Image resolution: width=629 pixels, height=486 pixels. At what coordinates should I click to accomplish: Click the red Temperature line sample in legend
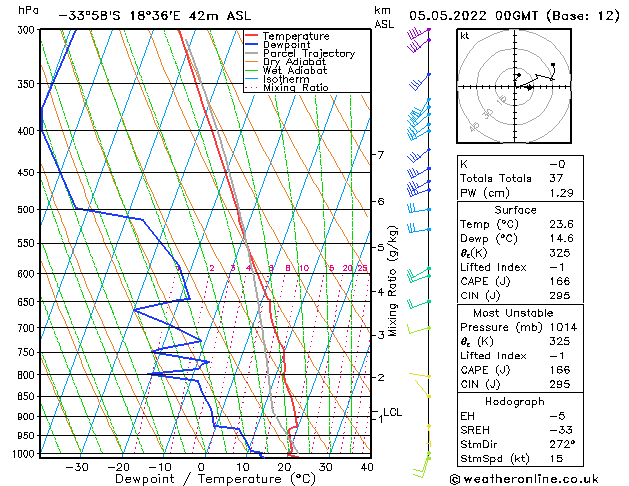[251, 36]
